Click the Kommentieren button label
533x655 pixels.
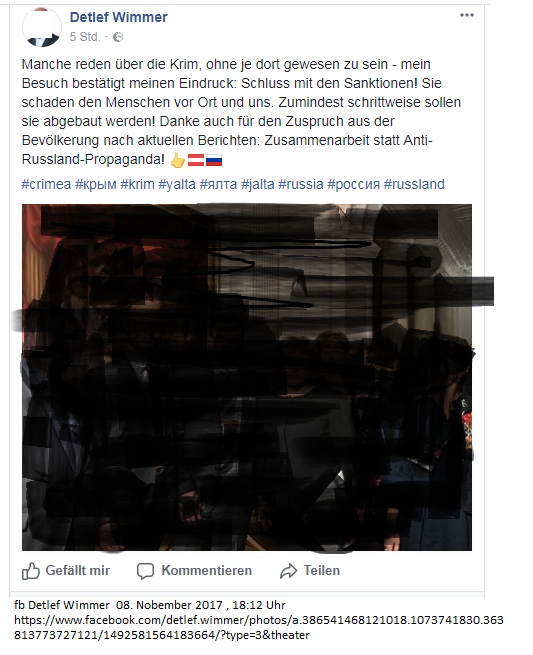tap(207, 571)
